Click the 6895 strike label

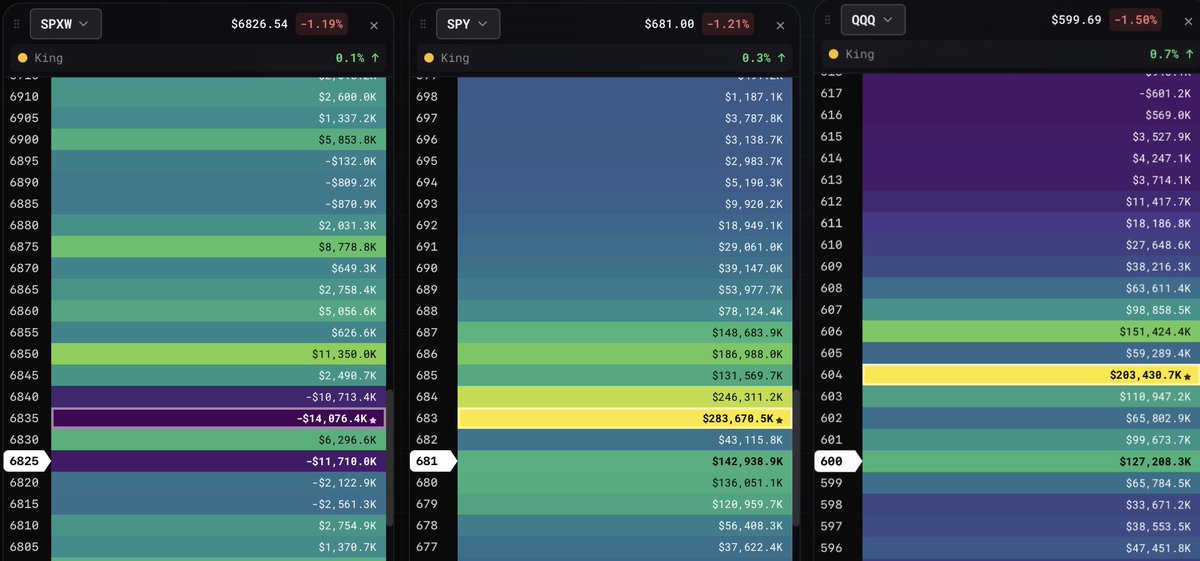24,160
